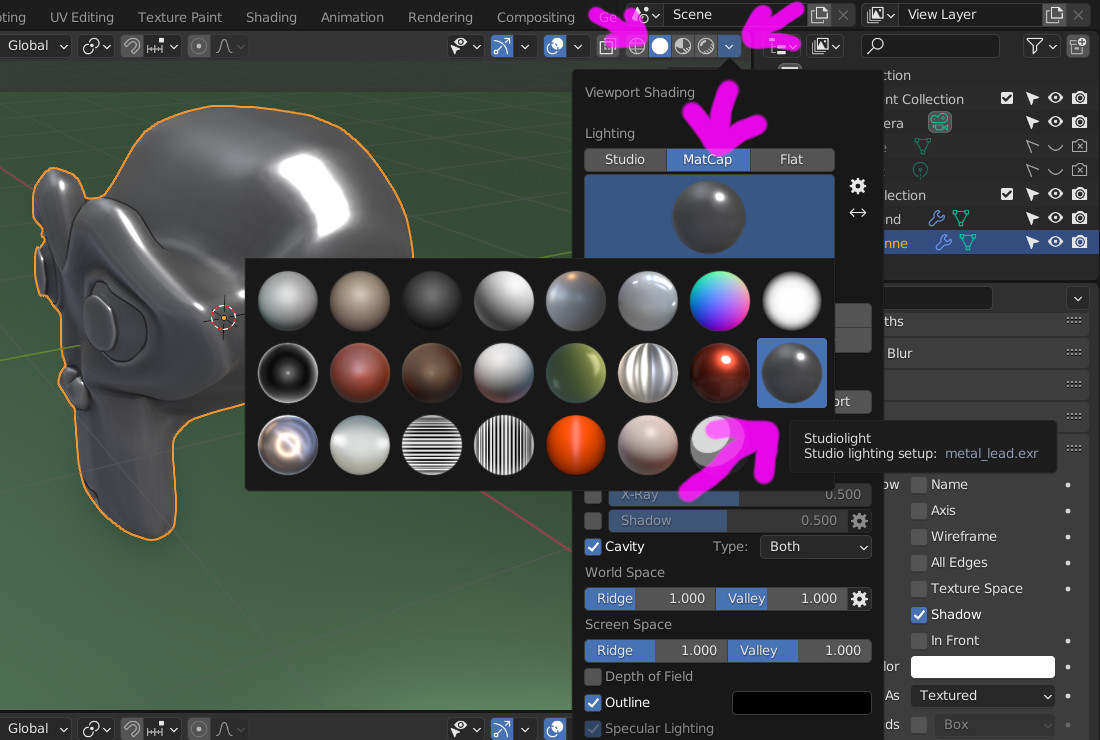1100x740 pixels.
Task: Open the viewport shading dropdown chevron
Action: (x=729, y=46)
